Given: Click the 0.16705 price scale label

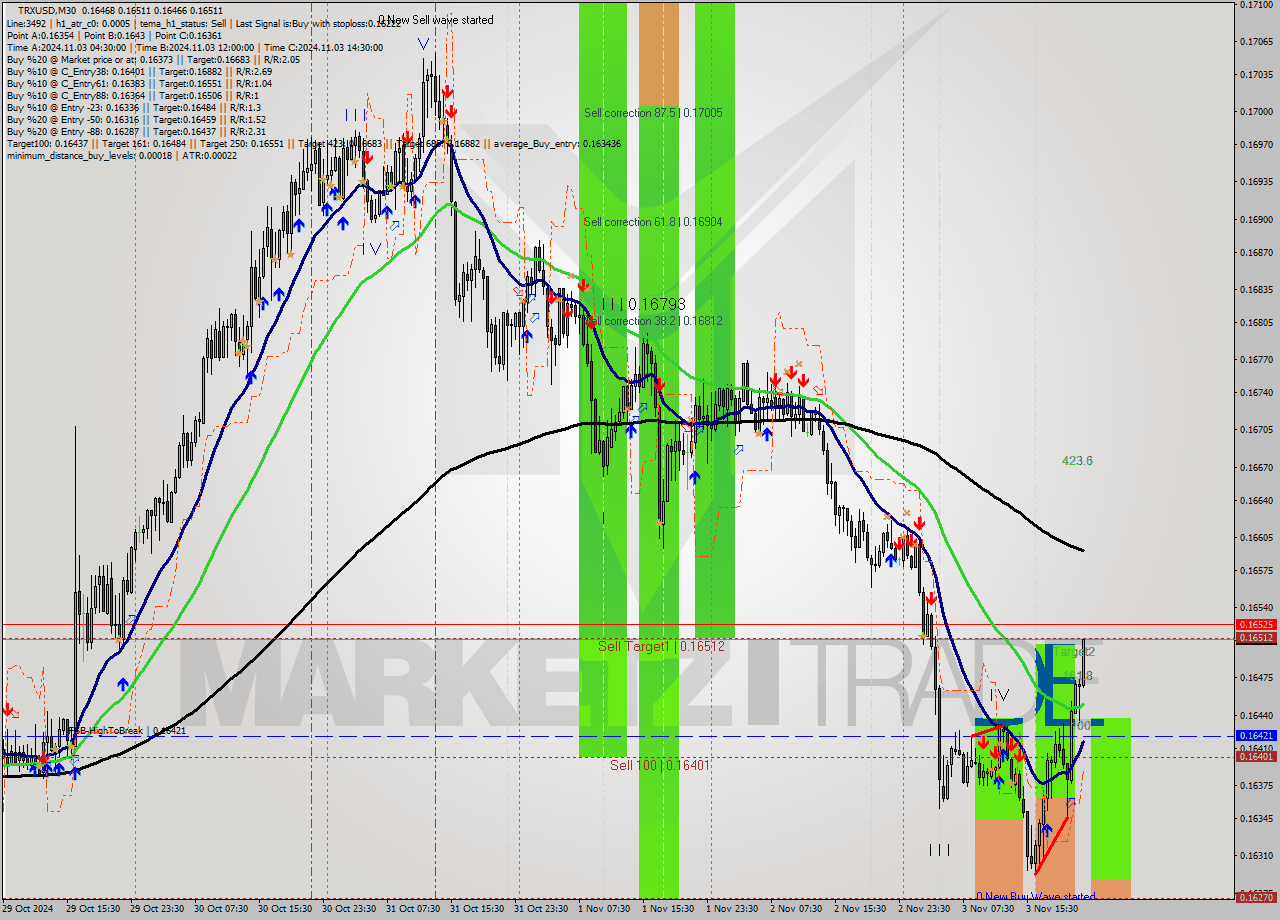Looking at the screenshot, I should [x=1256, y=430].
